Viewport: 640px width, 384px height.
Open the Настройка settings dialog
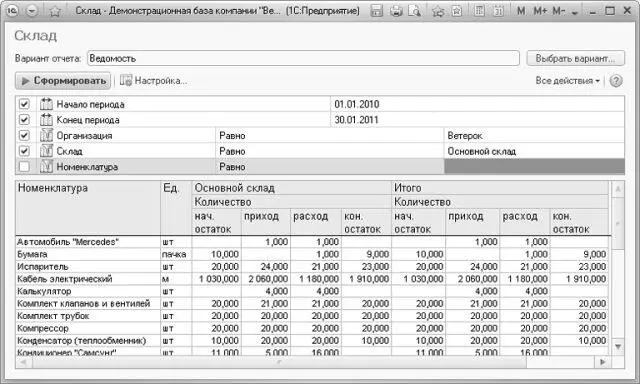[x=153, y=81]
